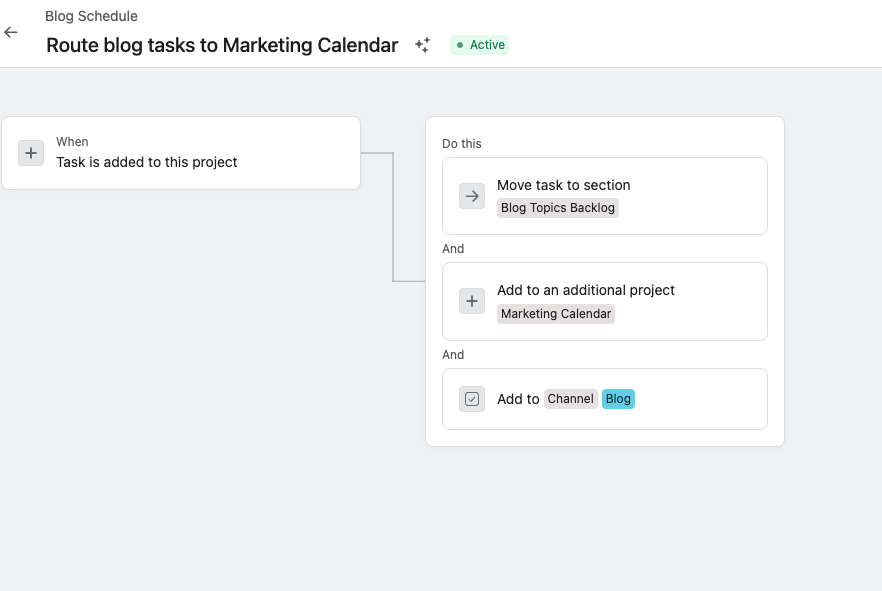Image resolution: width=882 pixels, height=591 pixels.
Task: Open the Blog Schedule breadcrumb
Action: point(91,16)
